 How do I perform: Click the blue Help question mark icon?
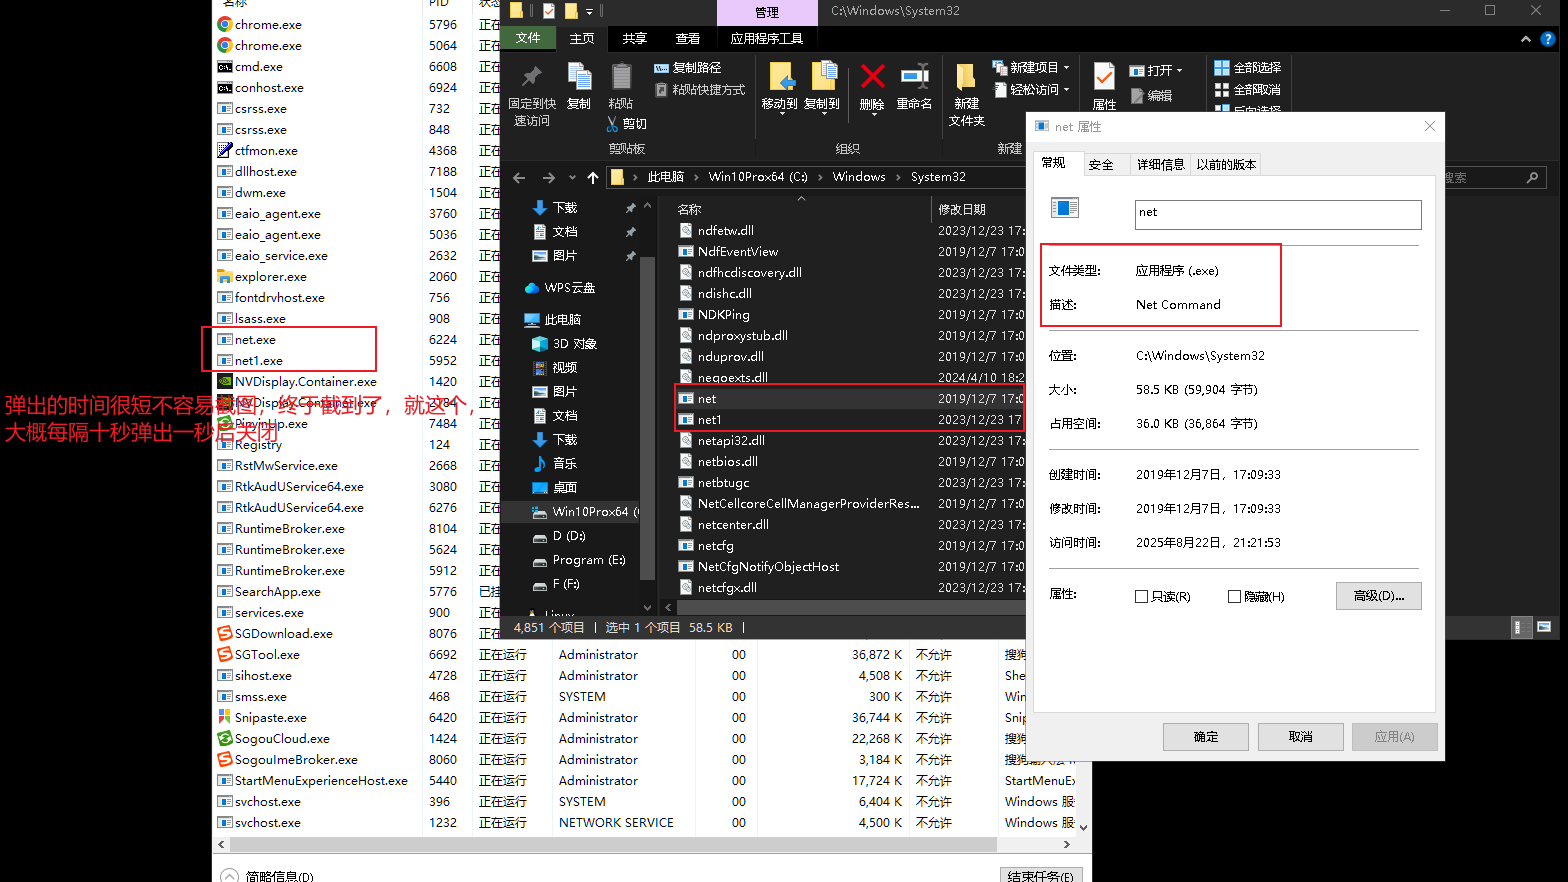pos(1548,39)
